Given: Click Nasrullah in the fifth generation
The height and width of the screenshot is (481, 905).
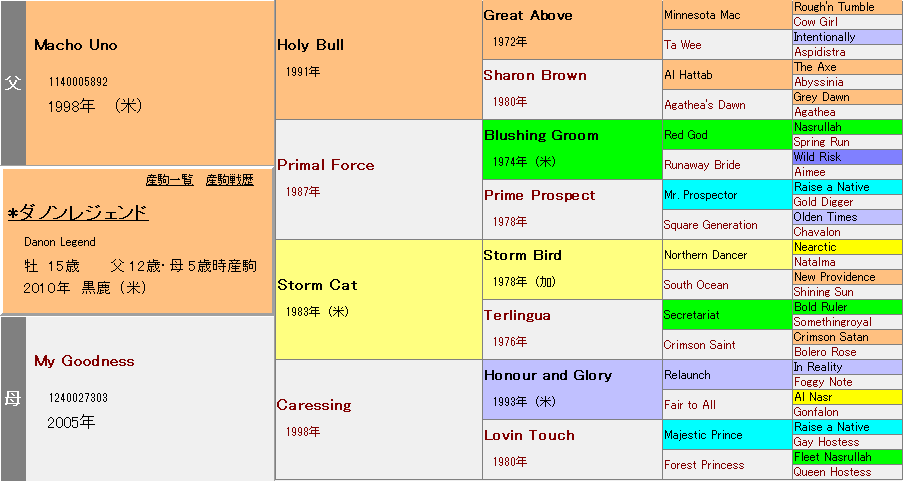Looking at the screenshot, I should (x=817, y=127).
